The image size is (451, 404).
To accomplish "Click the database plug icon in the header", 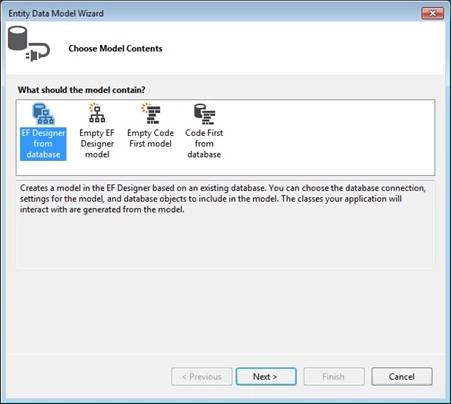I will (x=29, y=44).
